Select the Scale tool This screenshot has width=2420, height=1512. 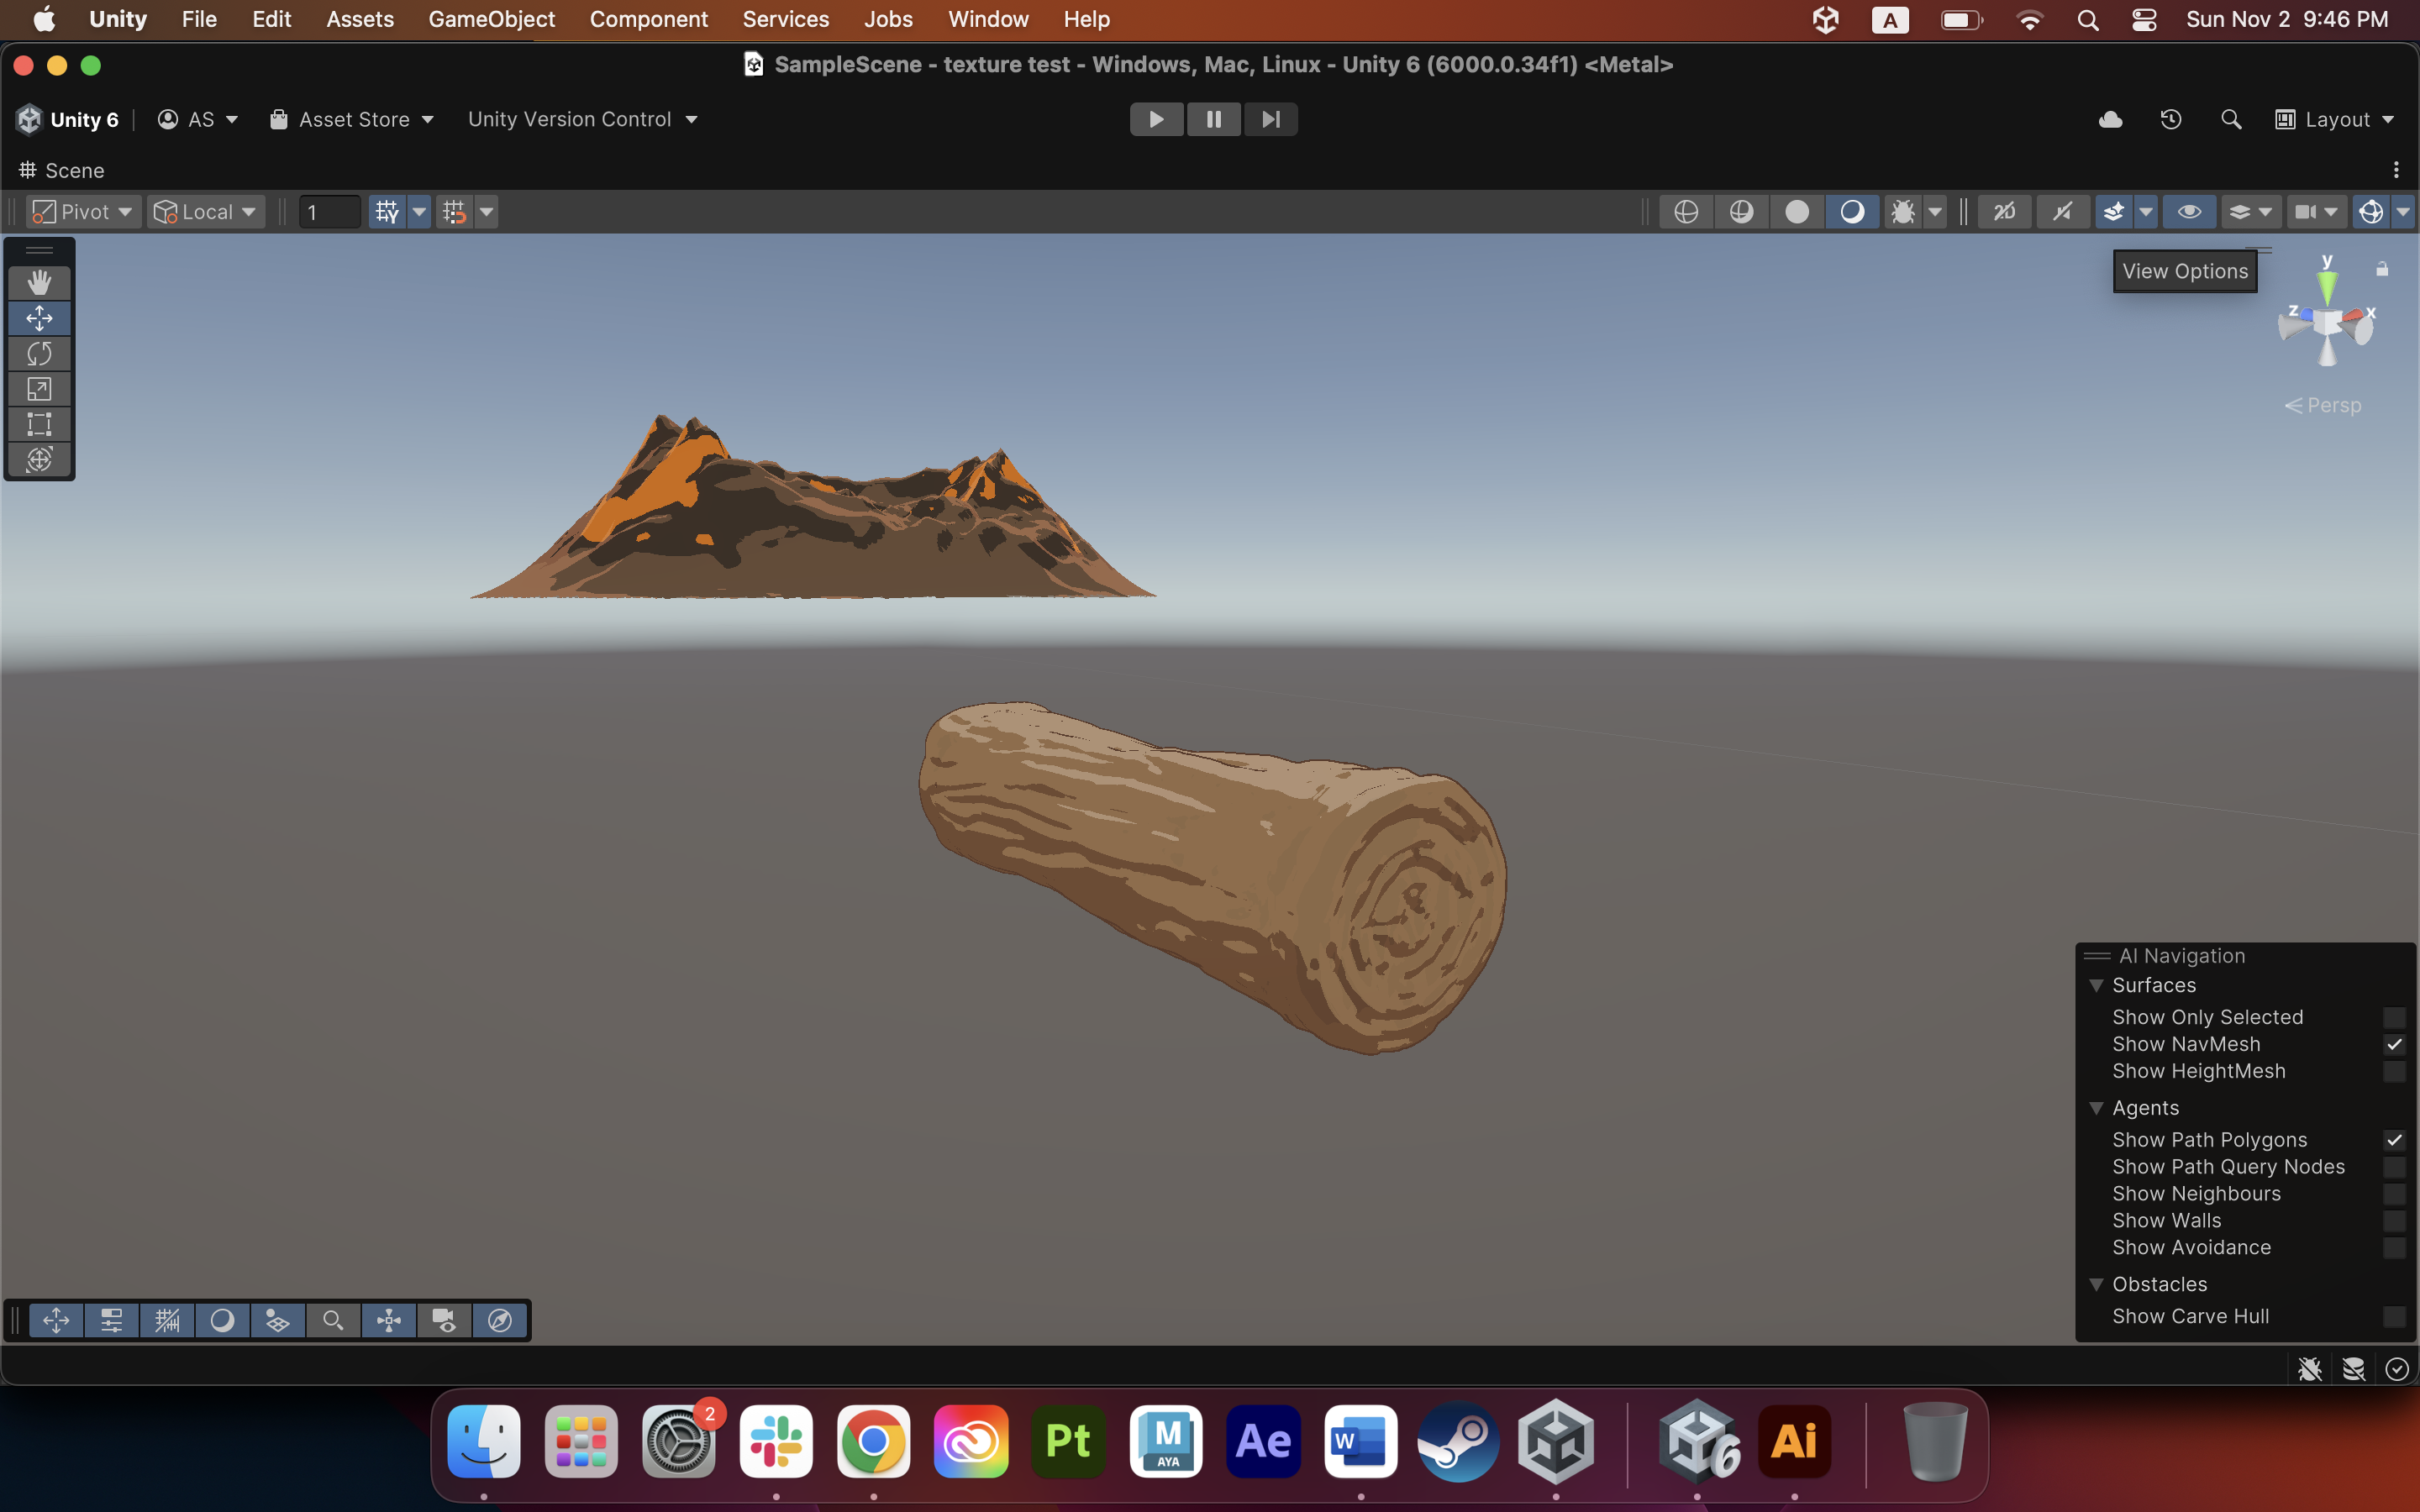point(39,389)
